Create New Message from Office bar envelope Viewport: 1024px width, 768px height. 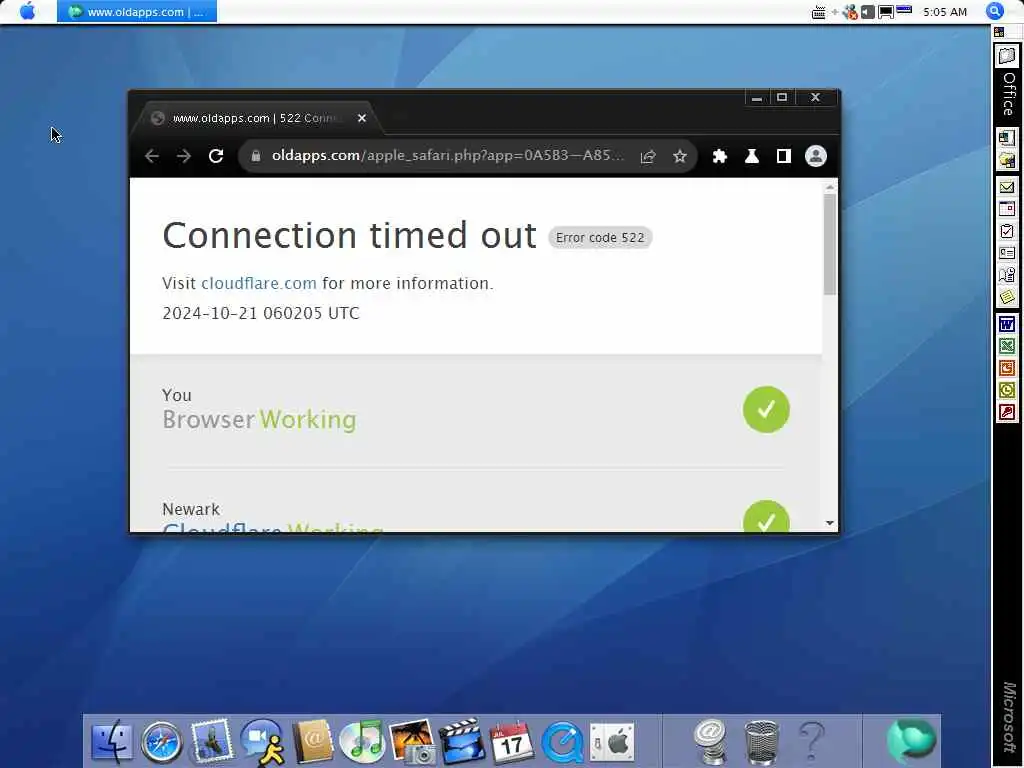[1006, 187]
